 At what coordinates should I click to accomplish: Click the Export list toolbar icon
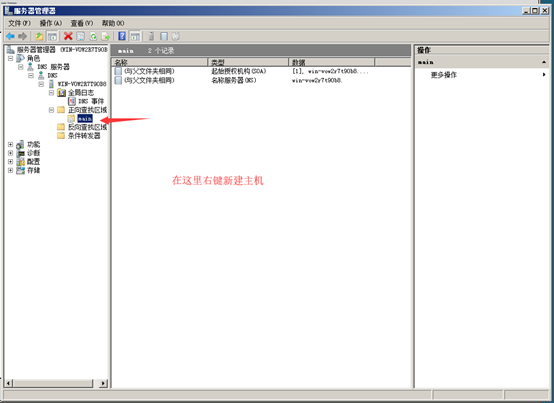[x=106, y=36]
